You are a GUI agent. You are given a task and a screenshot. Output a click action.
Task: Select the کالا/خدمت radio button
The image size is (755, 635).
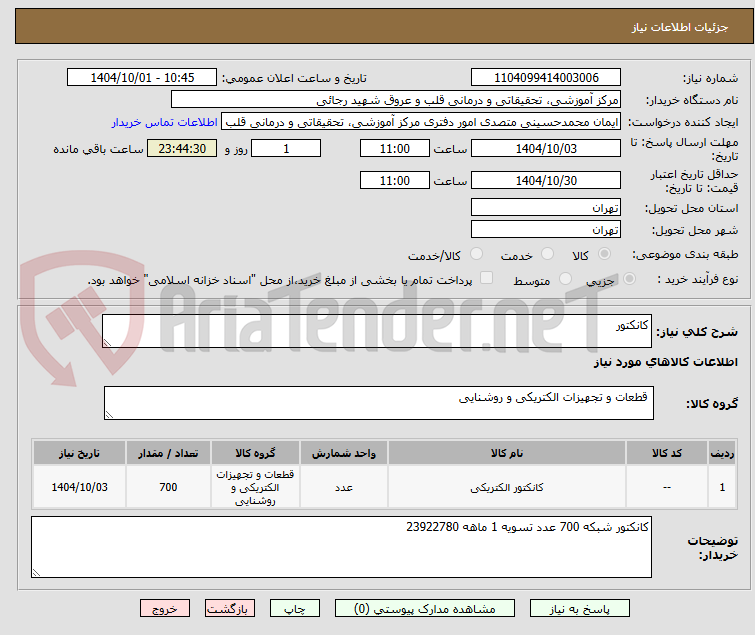(476, 254)
